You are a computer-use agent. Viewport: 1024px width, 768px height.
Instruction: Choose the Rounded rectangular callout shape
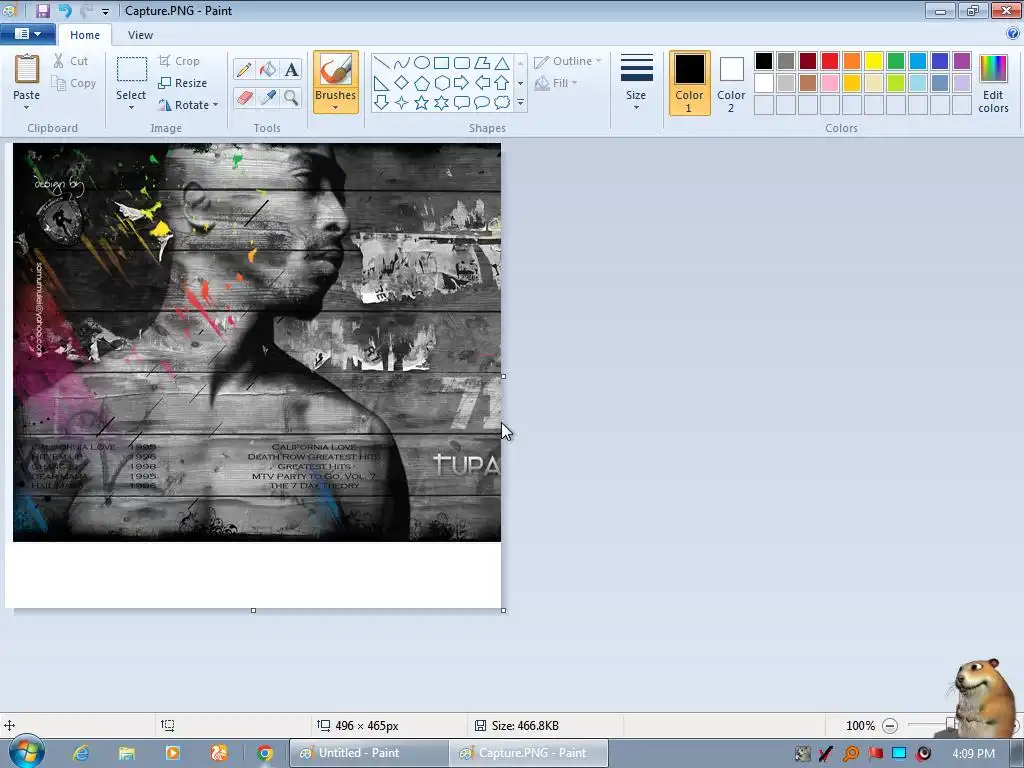click(x=462, y=103)
